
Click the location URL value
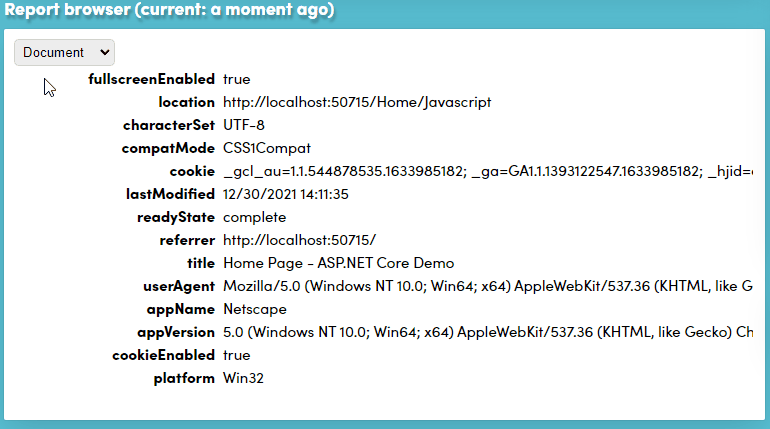[357, 102]
